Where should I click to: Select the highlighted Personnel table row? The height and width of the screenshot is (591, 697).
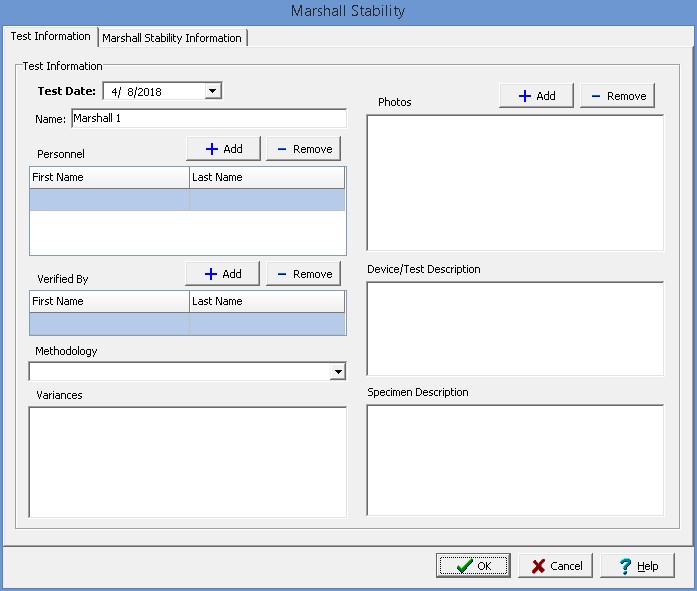click(x=187, y=200)
